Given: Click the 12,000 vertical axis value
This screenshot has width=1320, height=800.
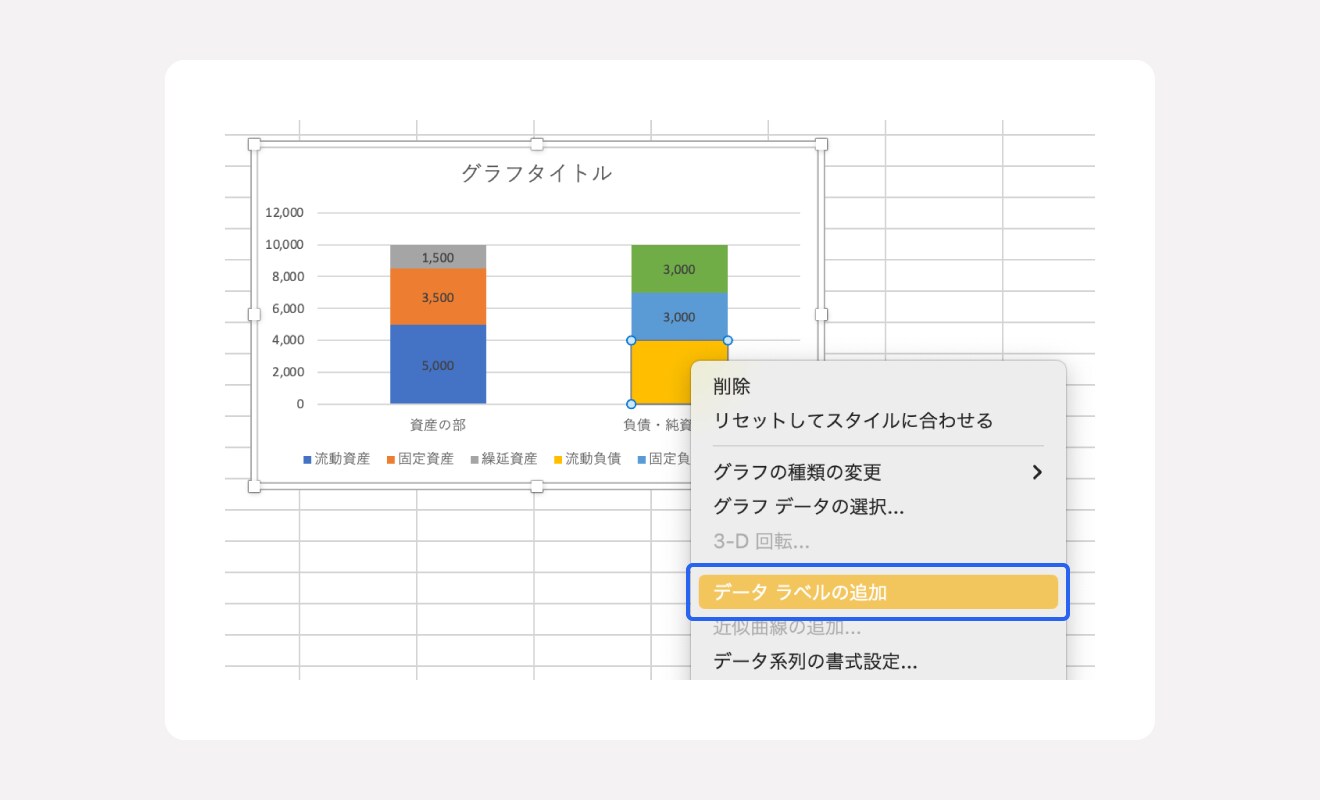Looking at the screenshot, I should tap(285, 212).
